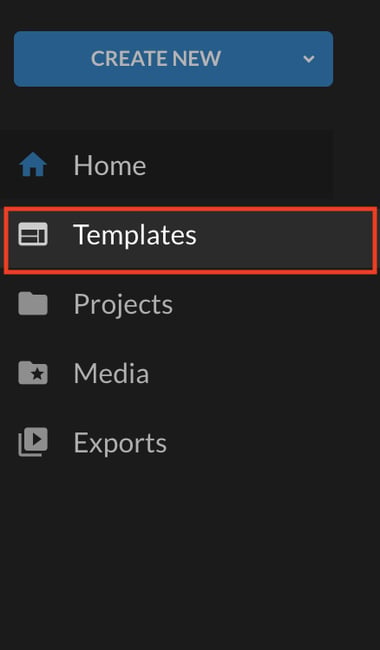The image size is (380, 650).
Task: Click the Projects folder icon
Action: (x=33, y=303)
